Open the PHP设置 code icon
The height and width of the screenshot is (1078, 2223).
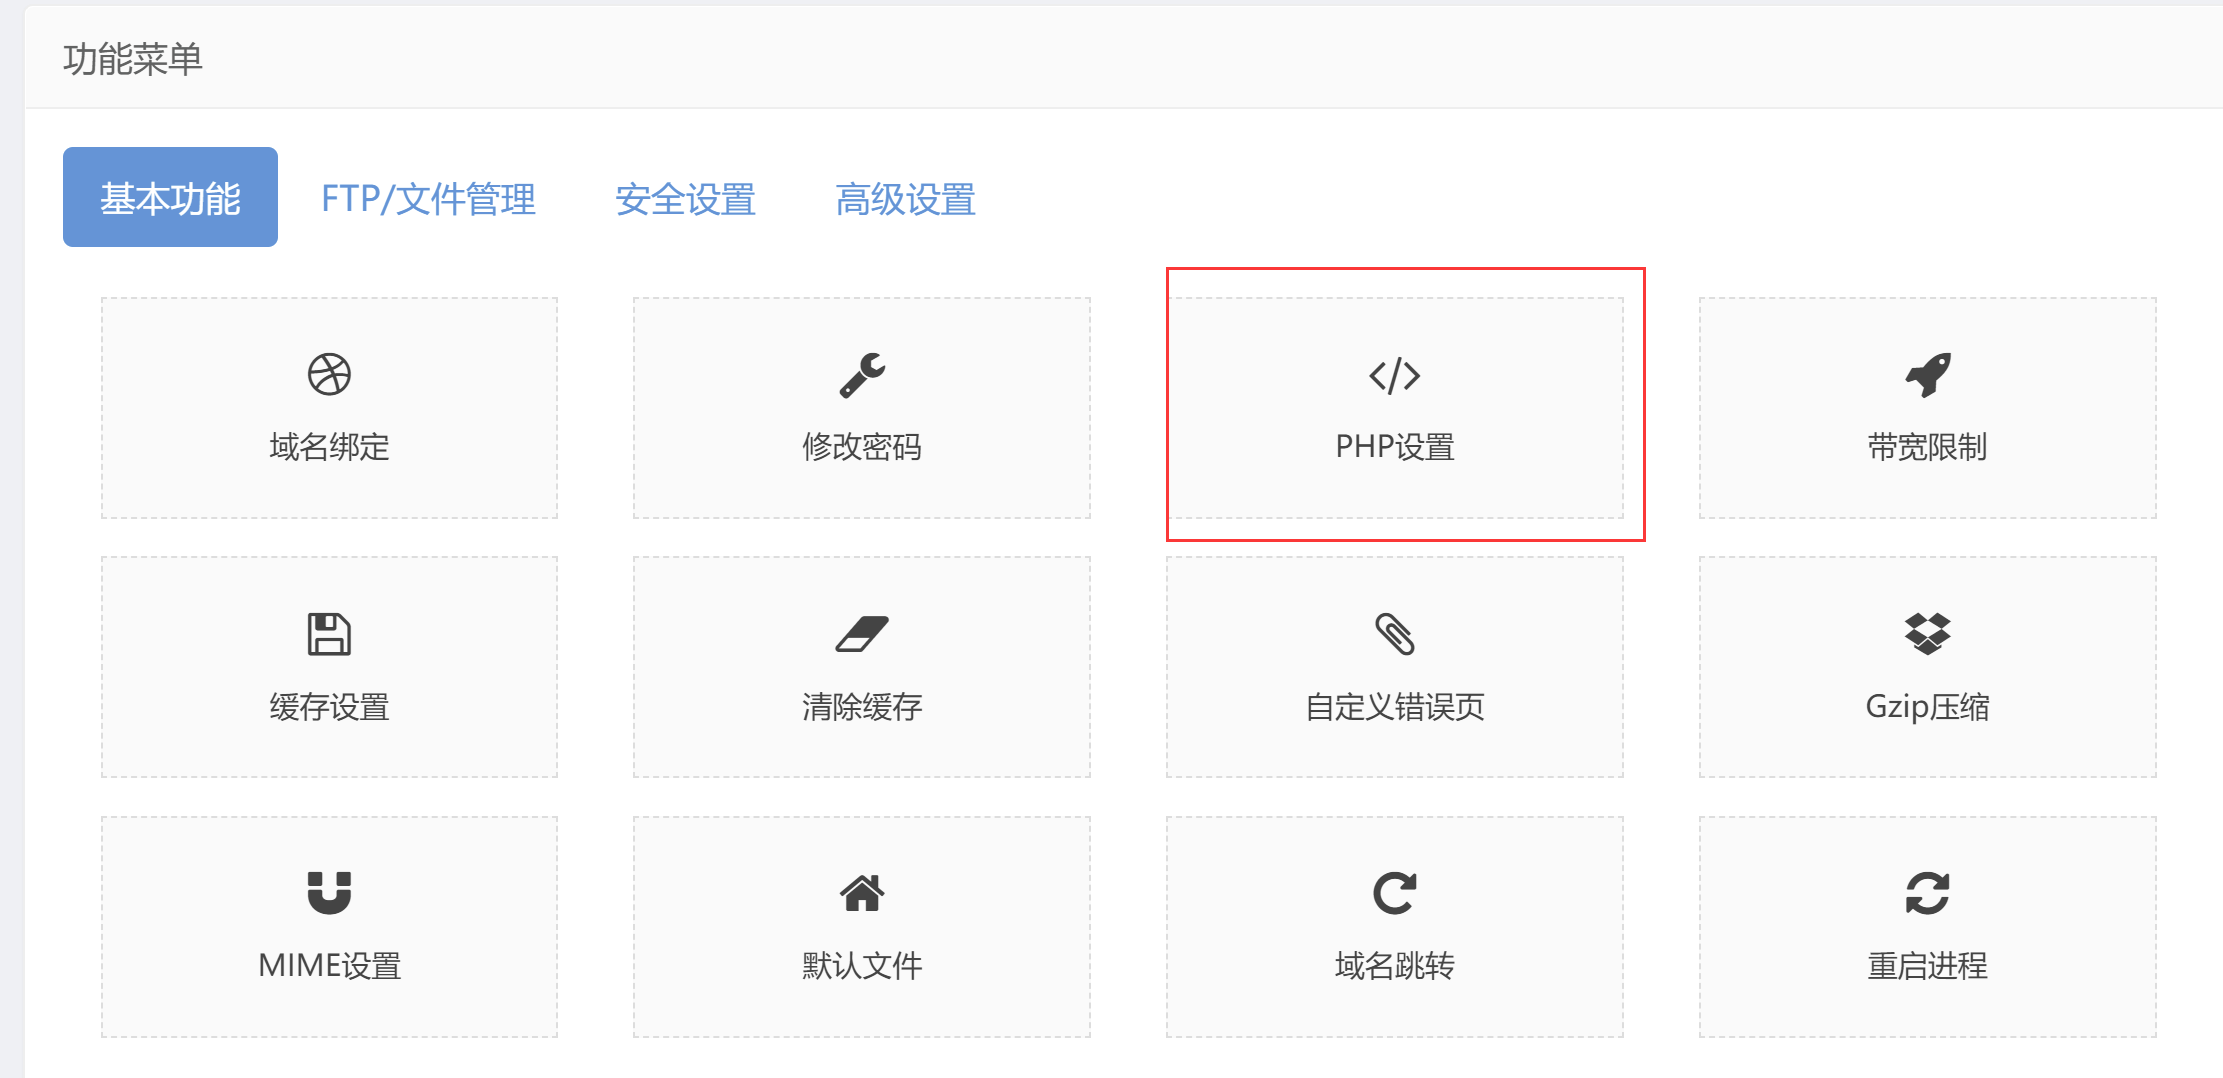pos(1395,375)
